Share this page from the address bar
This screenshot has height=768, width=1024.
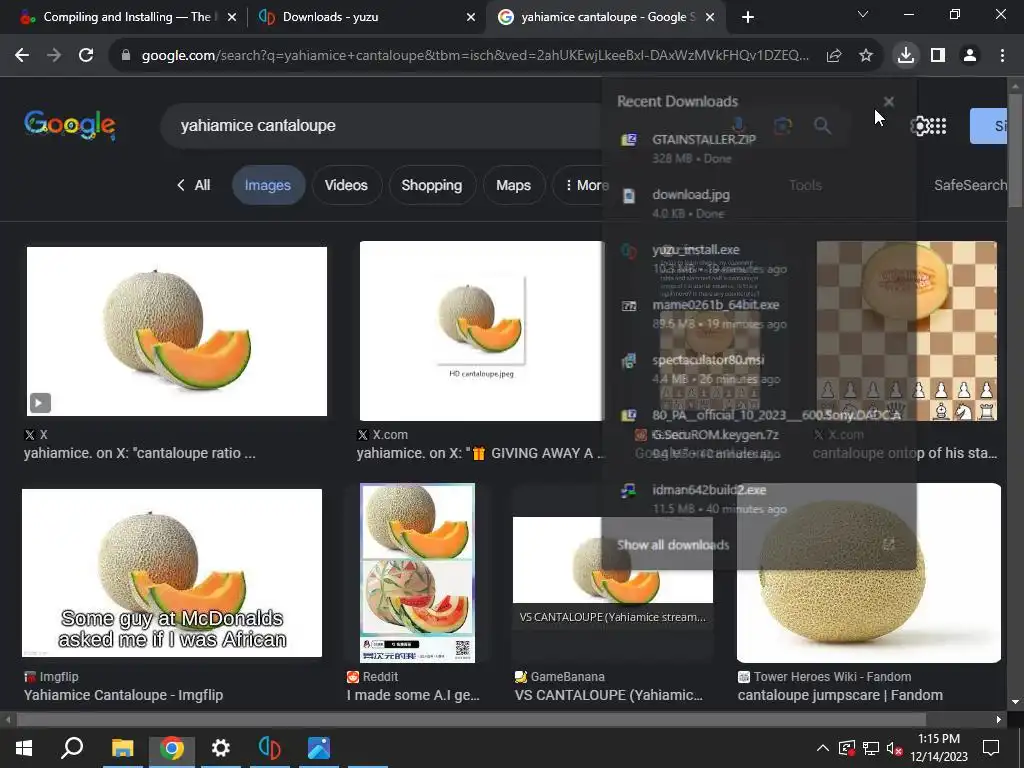[833, 56]
